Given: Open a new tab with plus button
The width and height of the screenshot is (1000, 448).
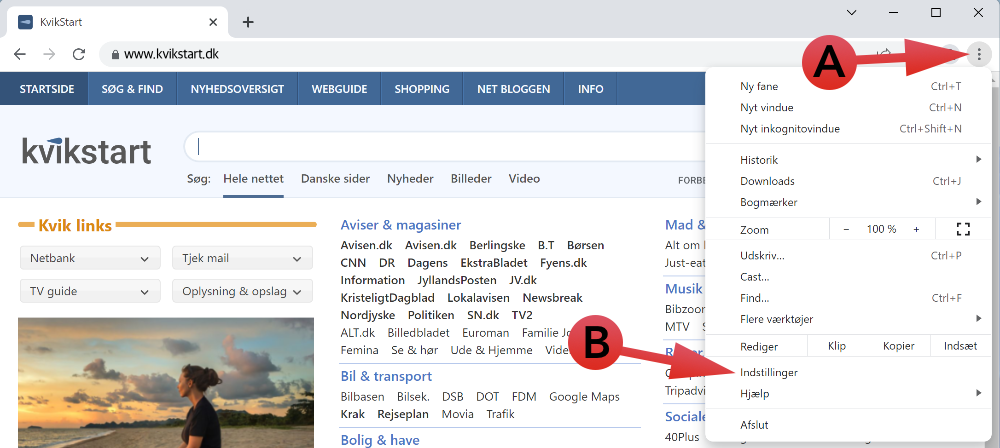Looking at the screenshot, I should pyautogui.click(x=248, y=22).
